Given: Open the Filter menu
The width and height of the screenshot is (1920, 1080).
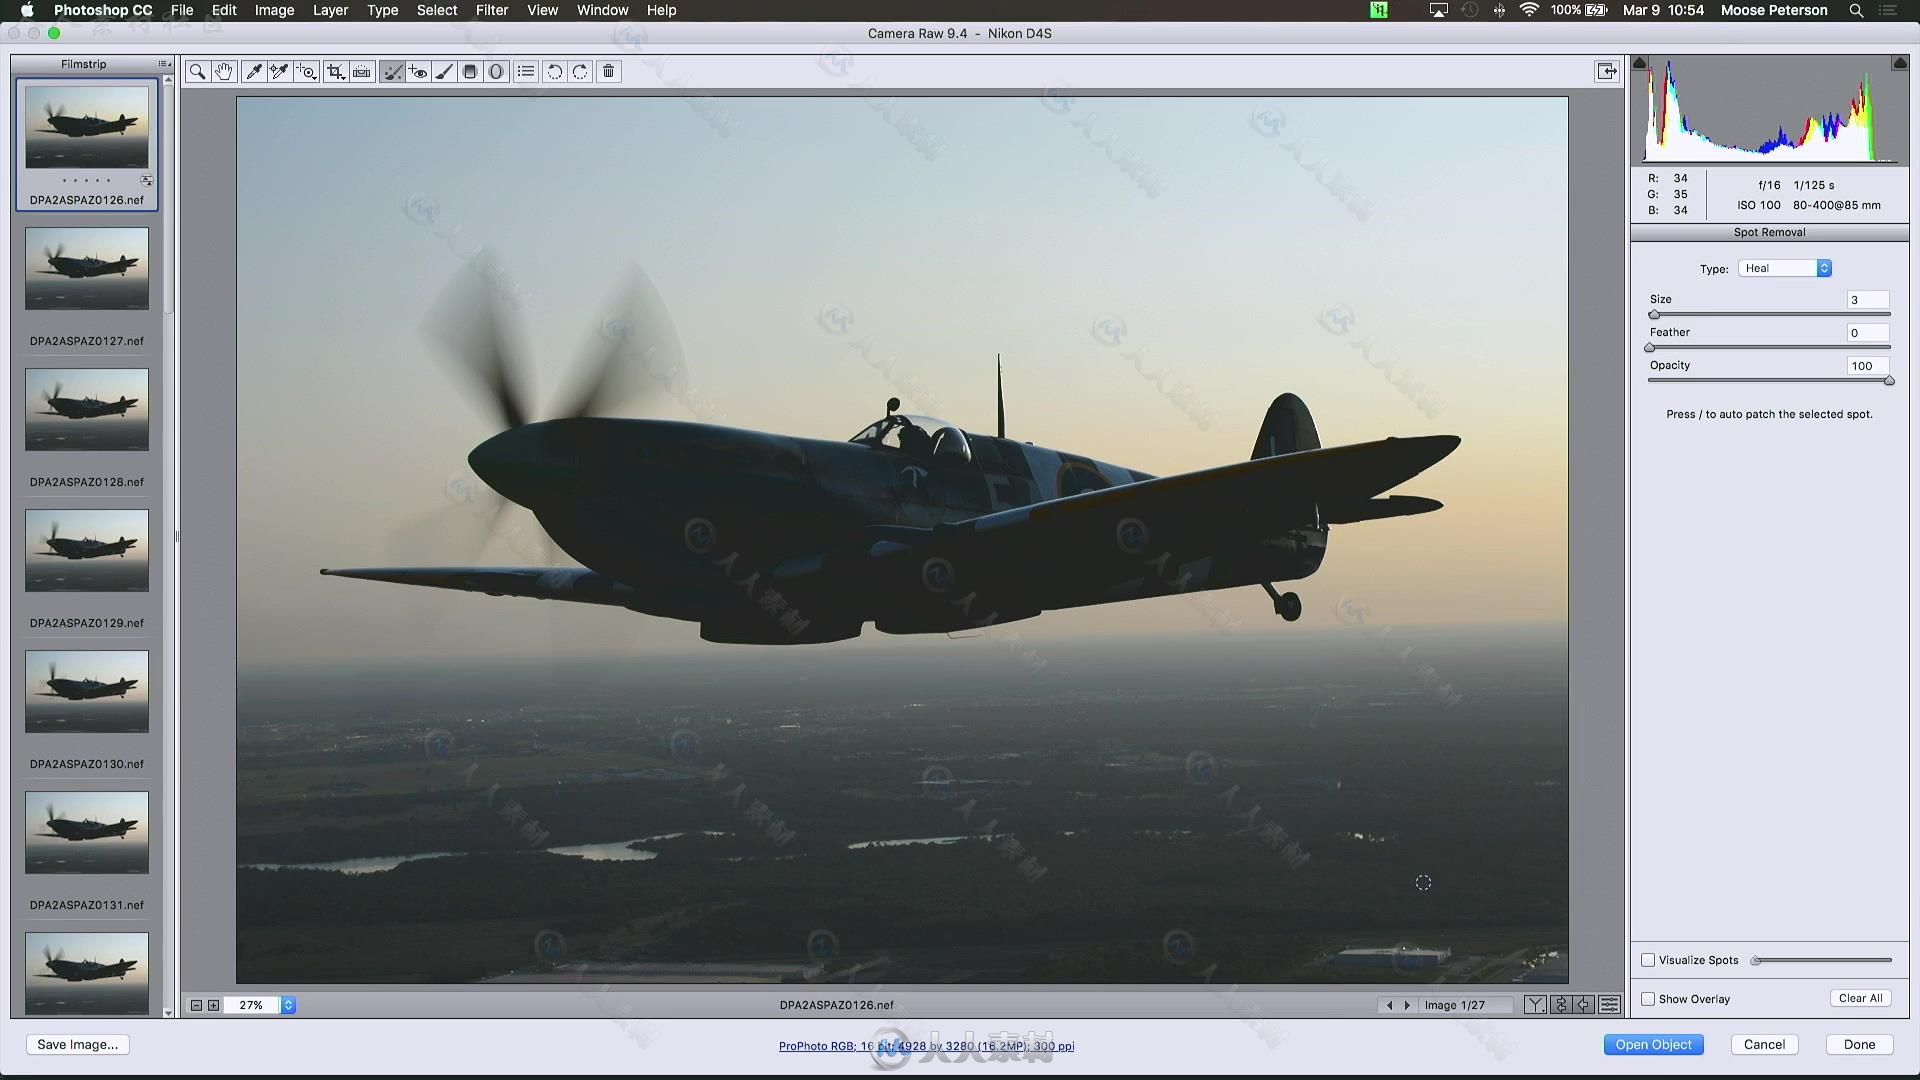Looking at the screenshot, I should click(x=492, y=10).
